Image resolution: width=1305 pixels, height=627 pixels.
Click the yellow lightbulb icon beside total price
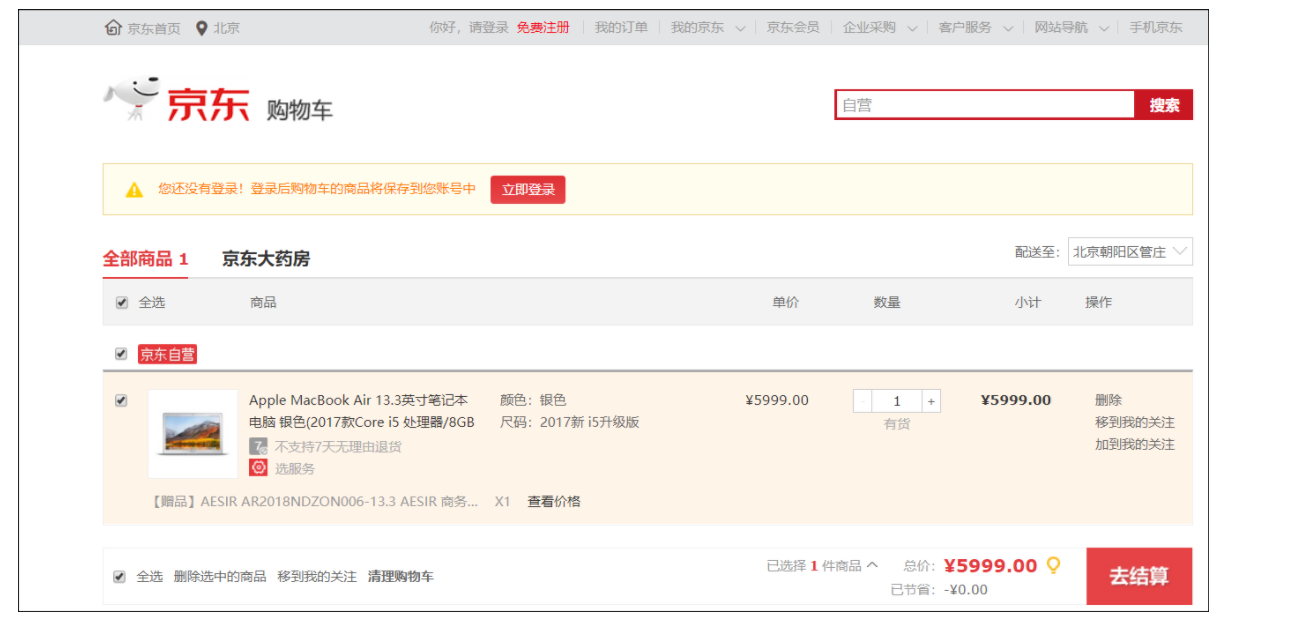[1053, 565]
